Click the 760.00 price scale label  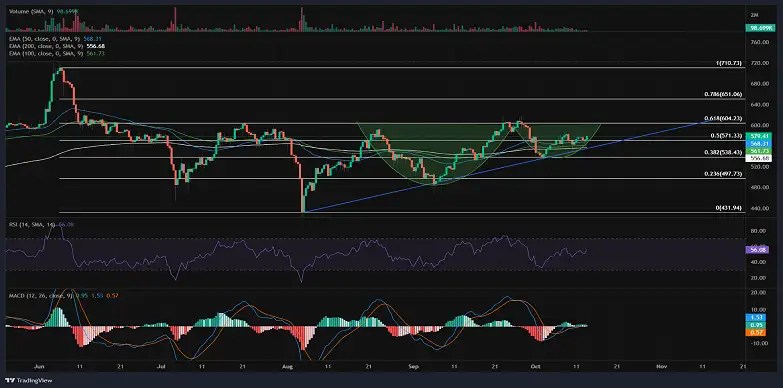pos(759,42)
